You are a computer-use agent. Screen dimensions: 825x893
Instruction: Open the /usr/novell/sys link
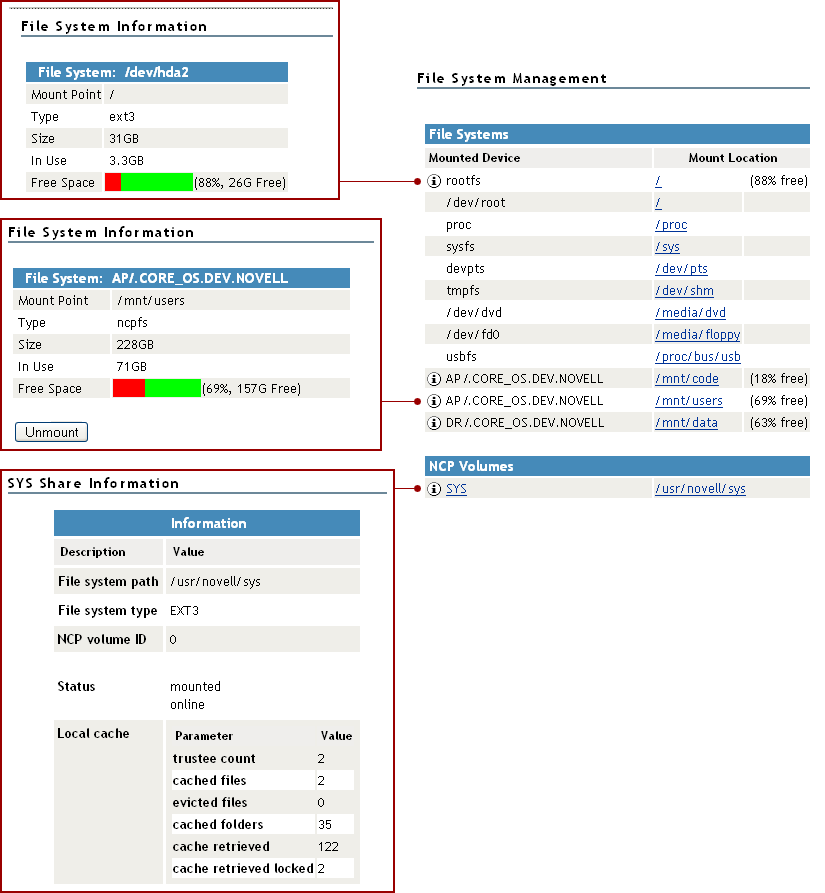point(700,489)
